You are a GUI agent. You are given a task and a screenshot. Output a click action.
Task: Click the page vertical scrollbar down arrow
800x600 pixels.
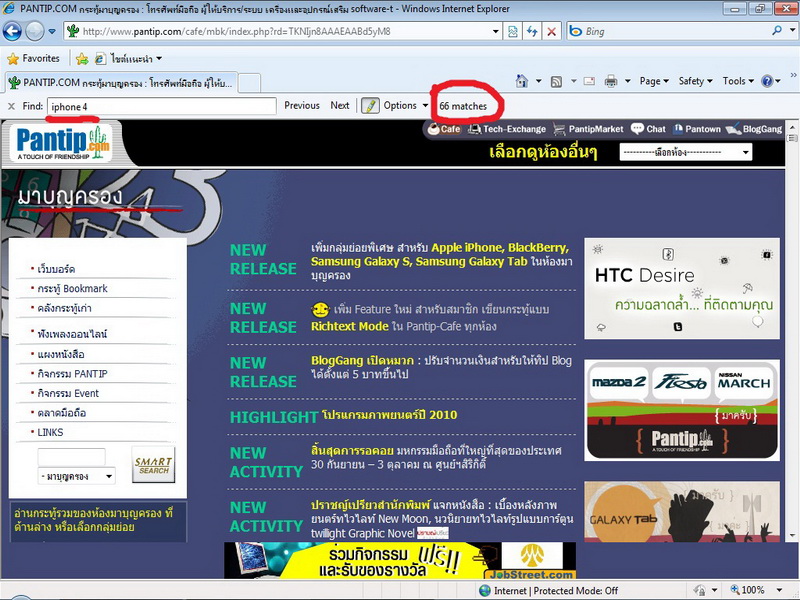click(792, 536)
